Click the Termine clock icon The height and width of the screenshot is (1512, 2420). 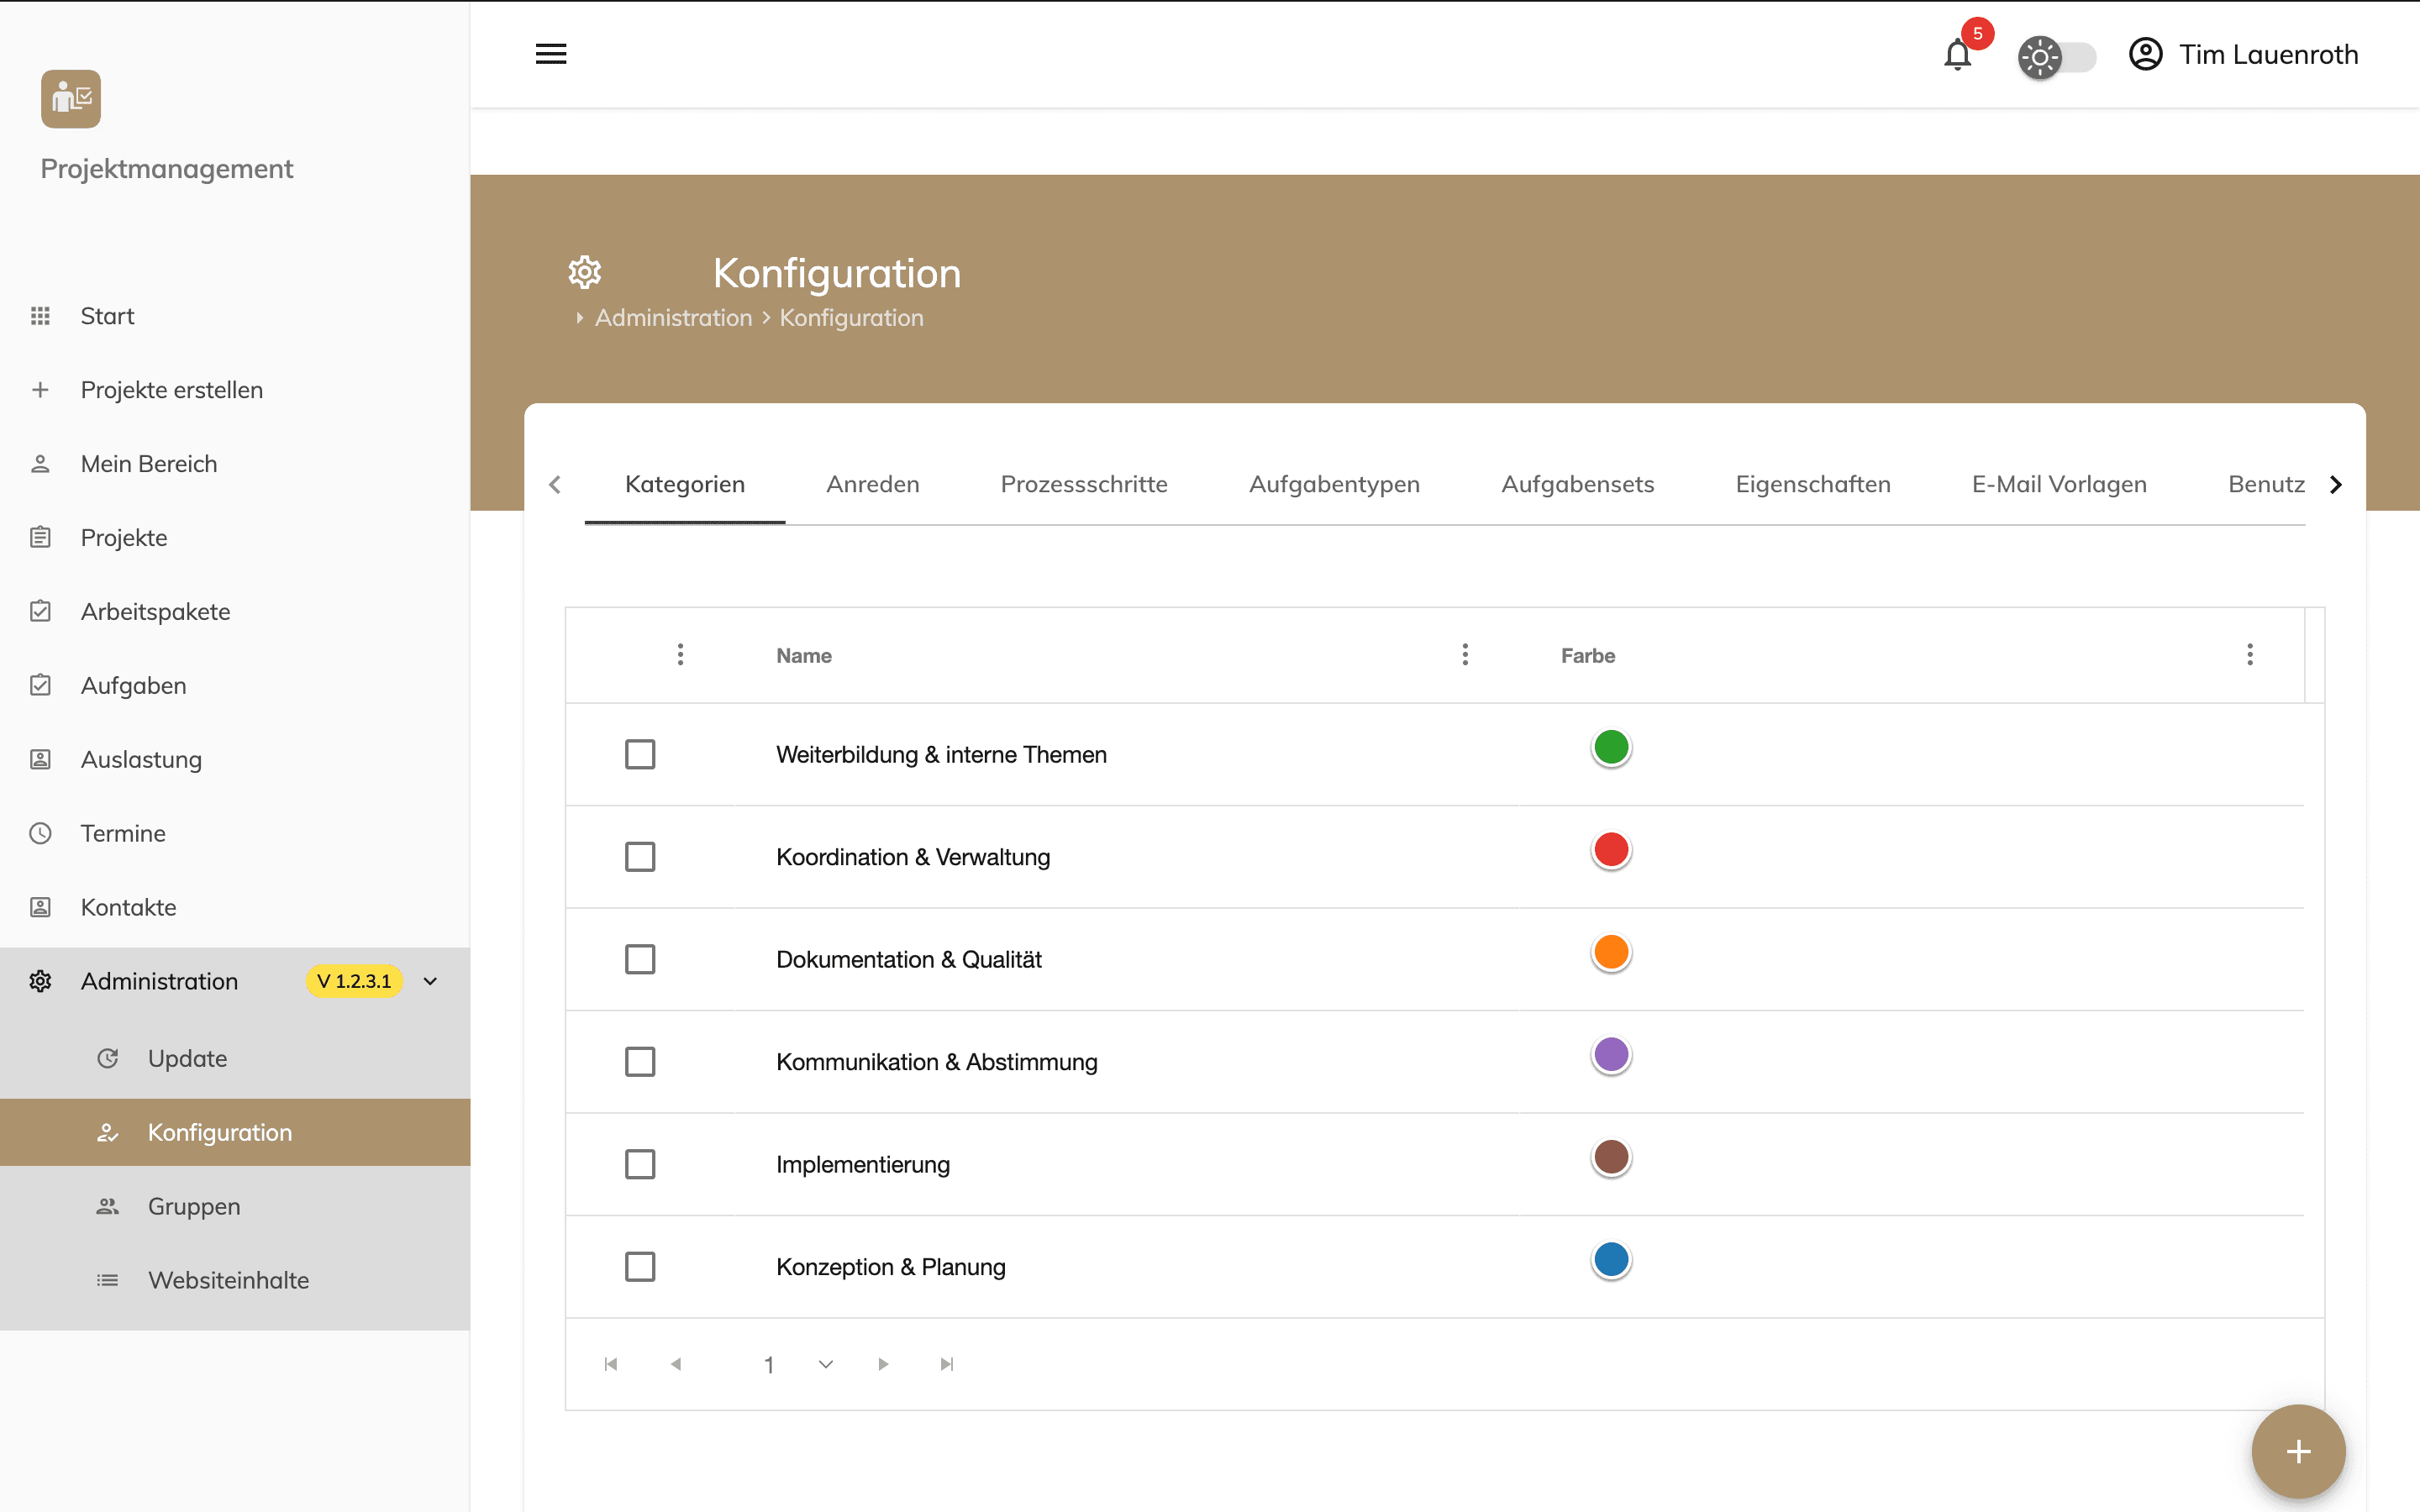(40, 834)
